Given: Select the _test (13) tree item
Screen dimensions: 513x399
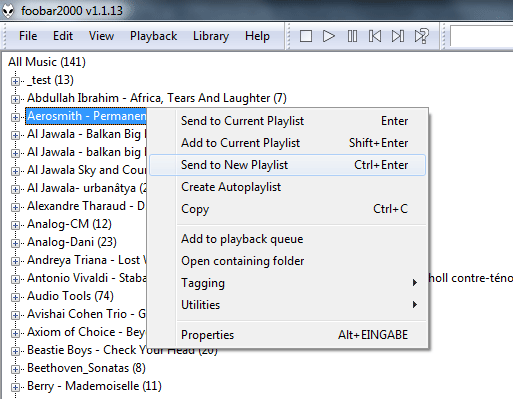Looking at the screenshot, I should point(50,80).
